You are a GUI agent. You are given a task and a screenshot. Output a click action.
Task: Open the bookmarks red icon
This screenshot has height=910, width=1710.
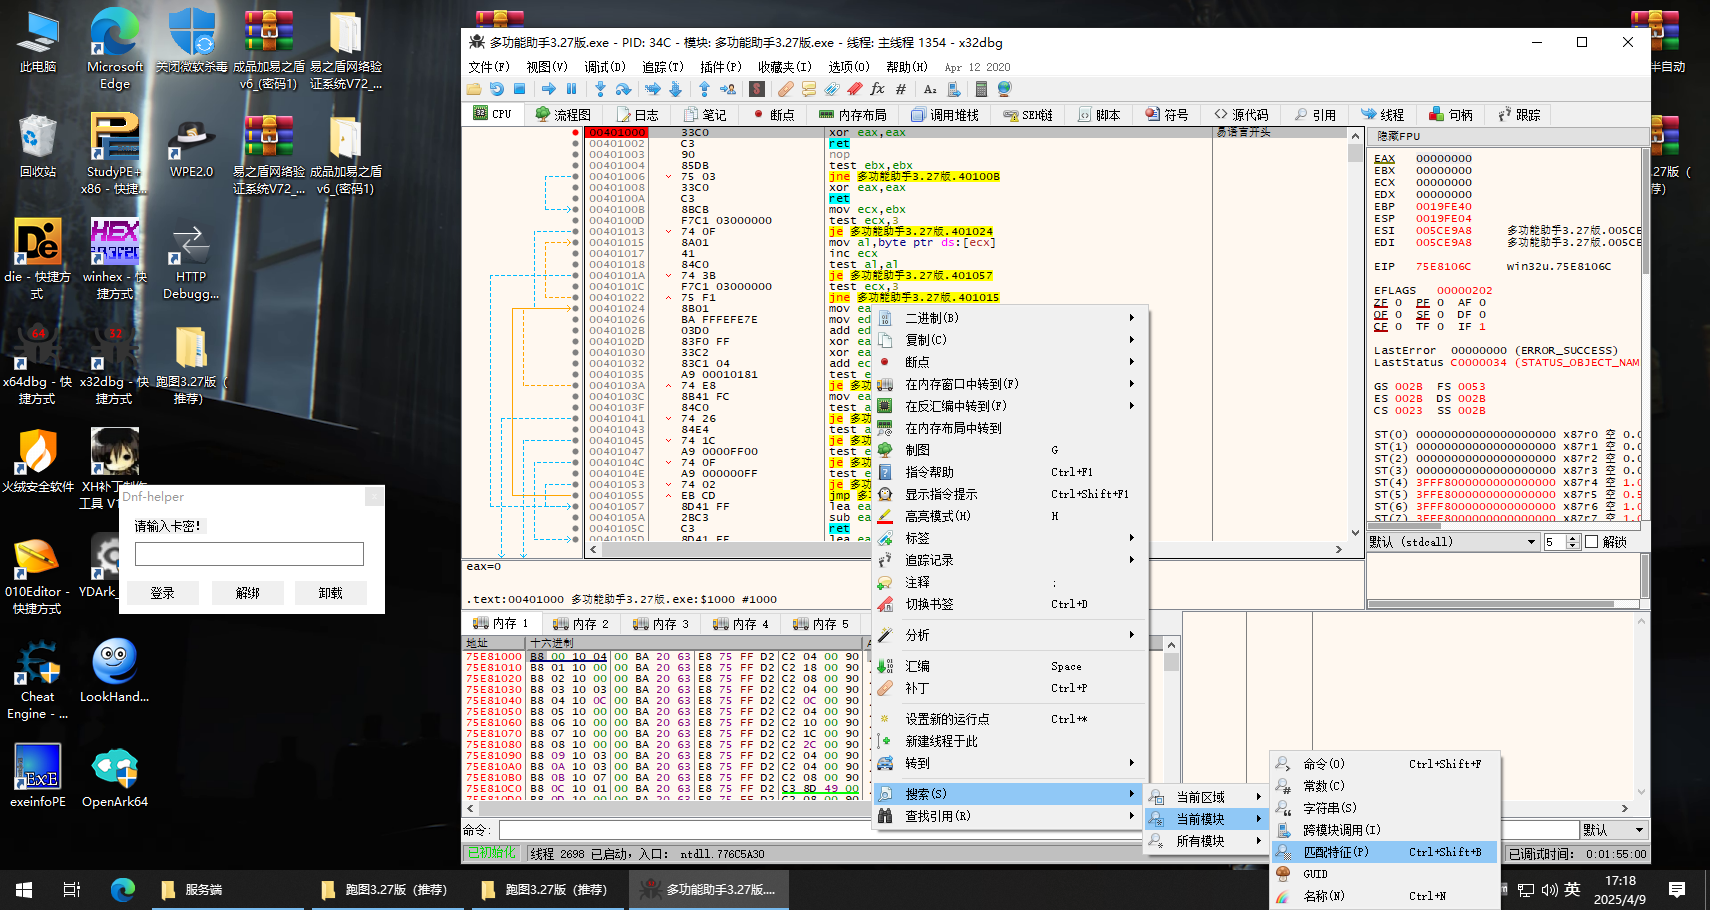pyautogui.click(x=855, y=89)
